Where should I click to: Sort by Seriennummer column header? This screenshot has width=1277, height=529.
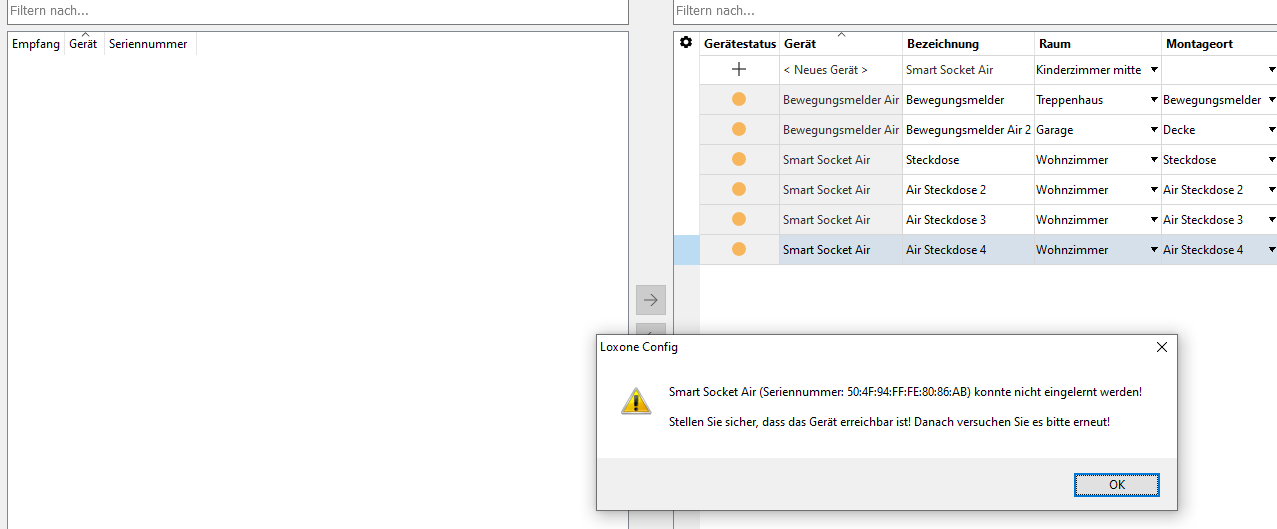150,44
